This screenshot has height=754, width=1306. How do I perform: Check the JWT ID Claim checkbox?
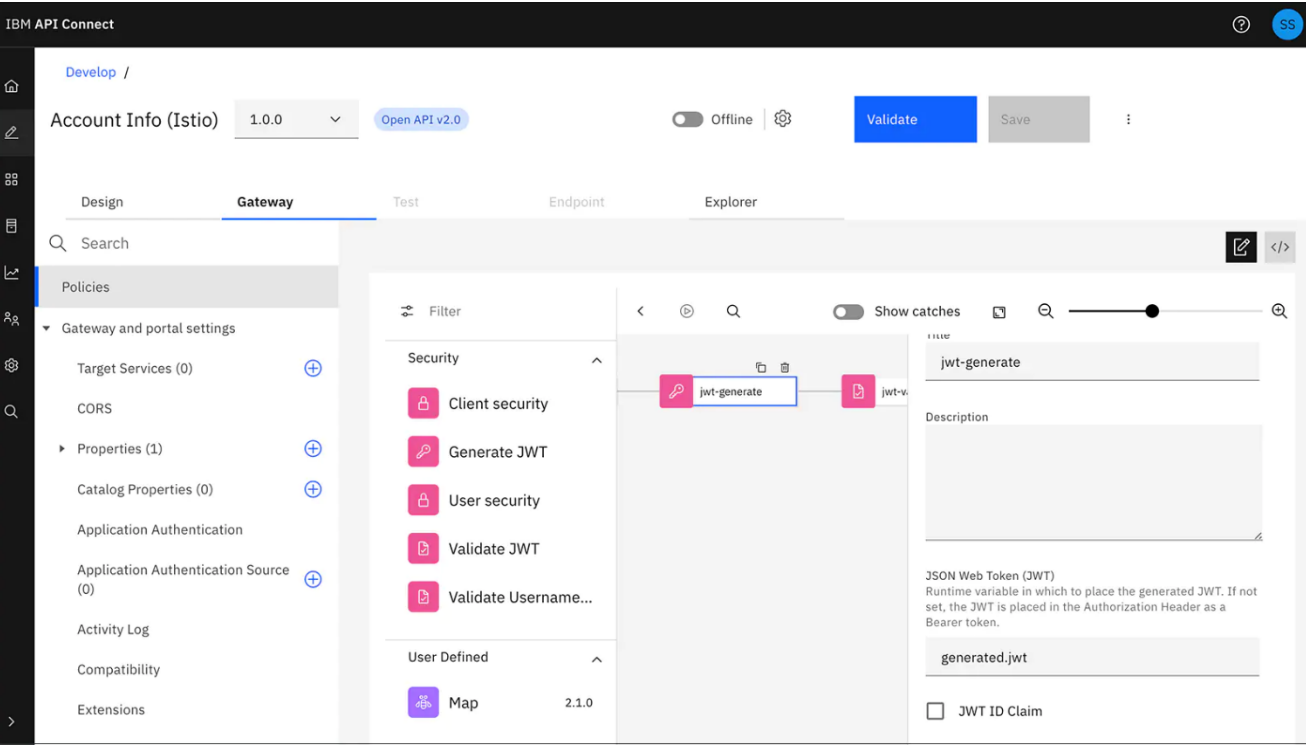[x=935, y=711]
